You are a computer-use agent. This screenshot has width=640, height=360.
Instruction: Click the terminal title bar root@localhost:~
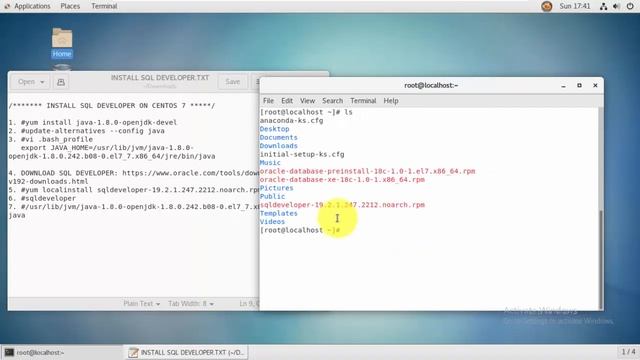[x=431, y=85]
